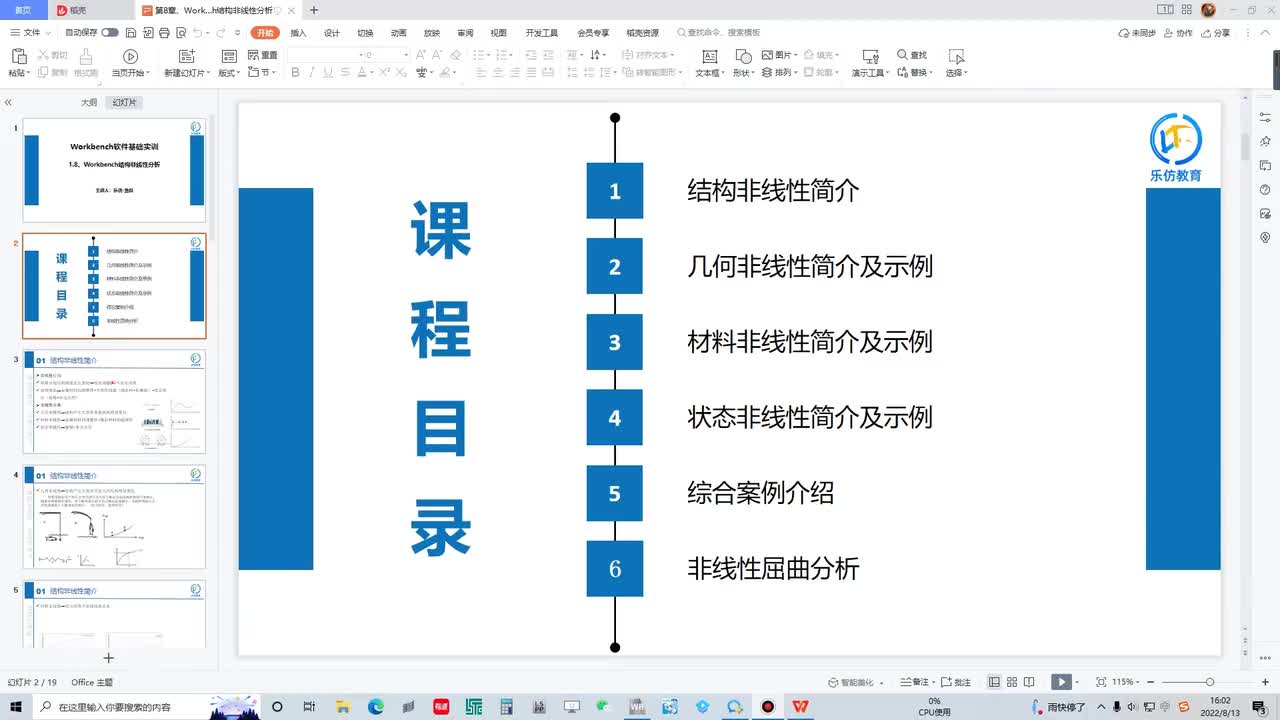Switch to Slide Sorter view icon
1280x720 pixels.
pyautogui.click(x=1011, y=682)
